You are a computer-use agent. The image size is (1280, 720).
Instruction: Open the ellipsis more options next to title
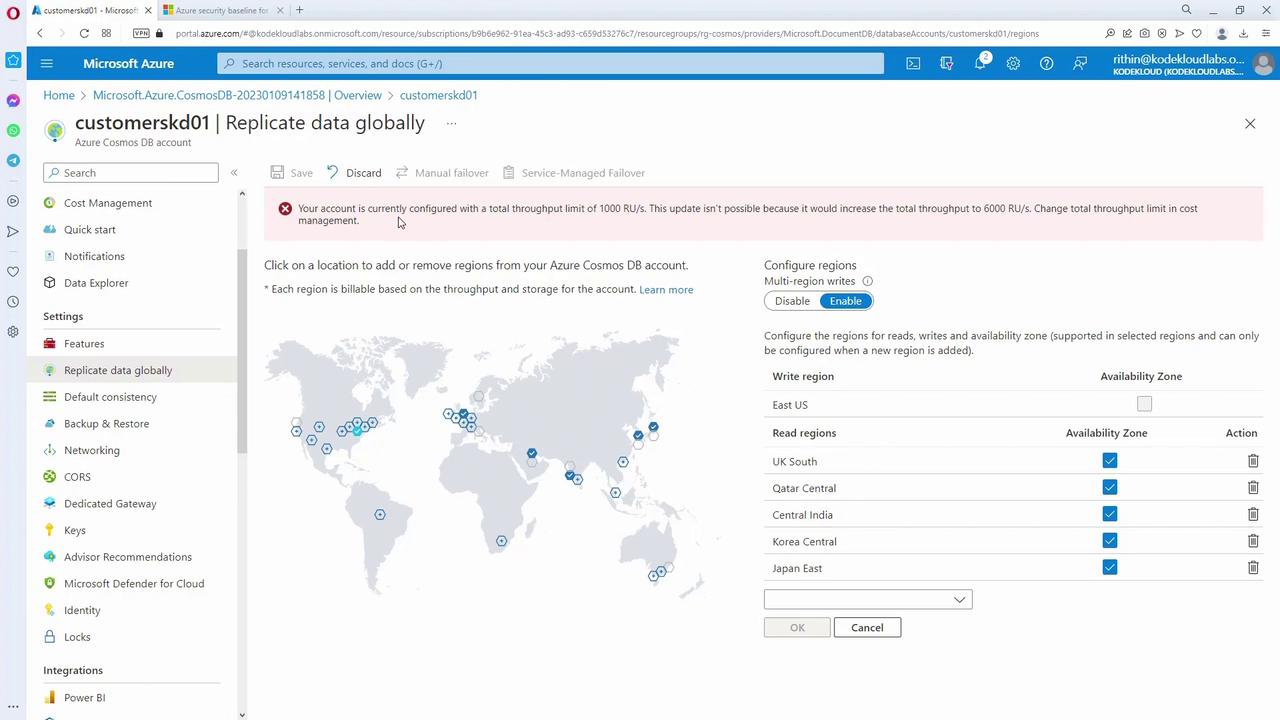[451, 123]
